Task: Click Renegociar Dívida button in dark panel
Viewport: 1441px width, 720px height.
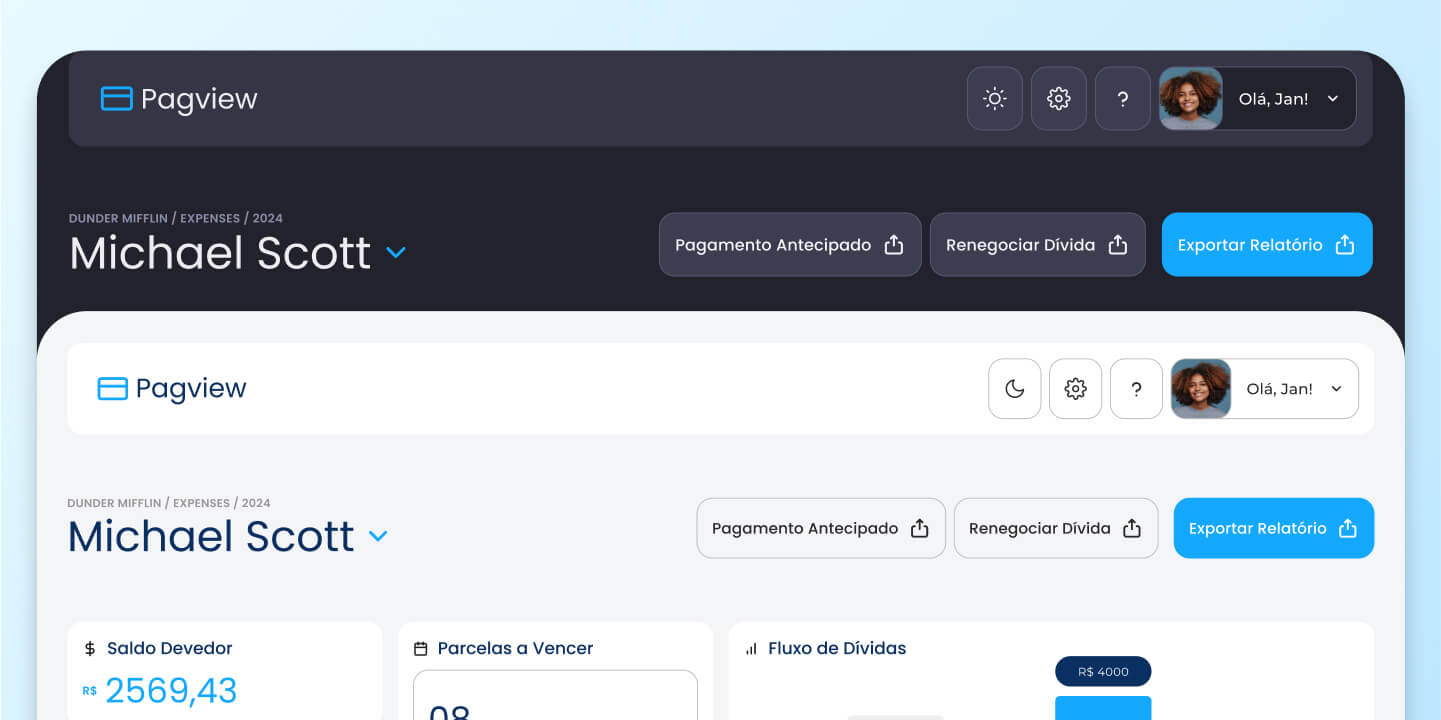Action: click(1038, 244)
